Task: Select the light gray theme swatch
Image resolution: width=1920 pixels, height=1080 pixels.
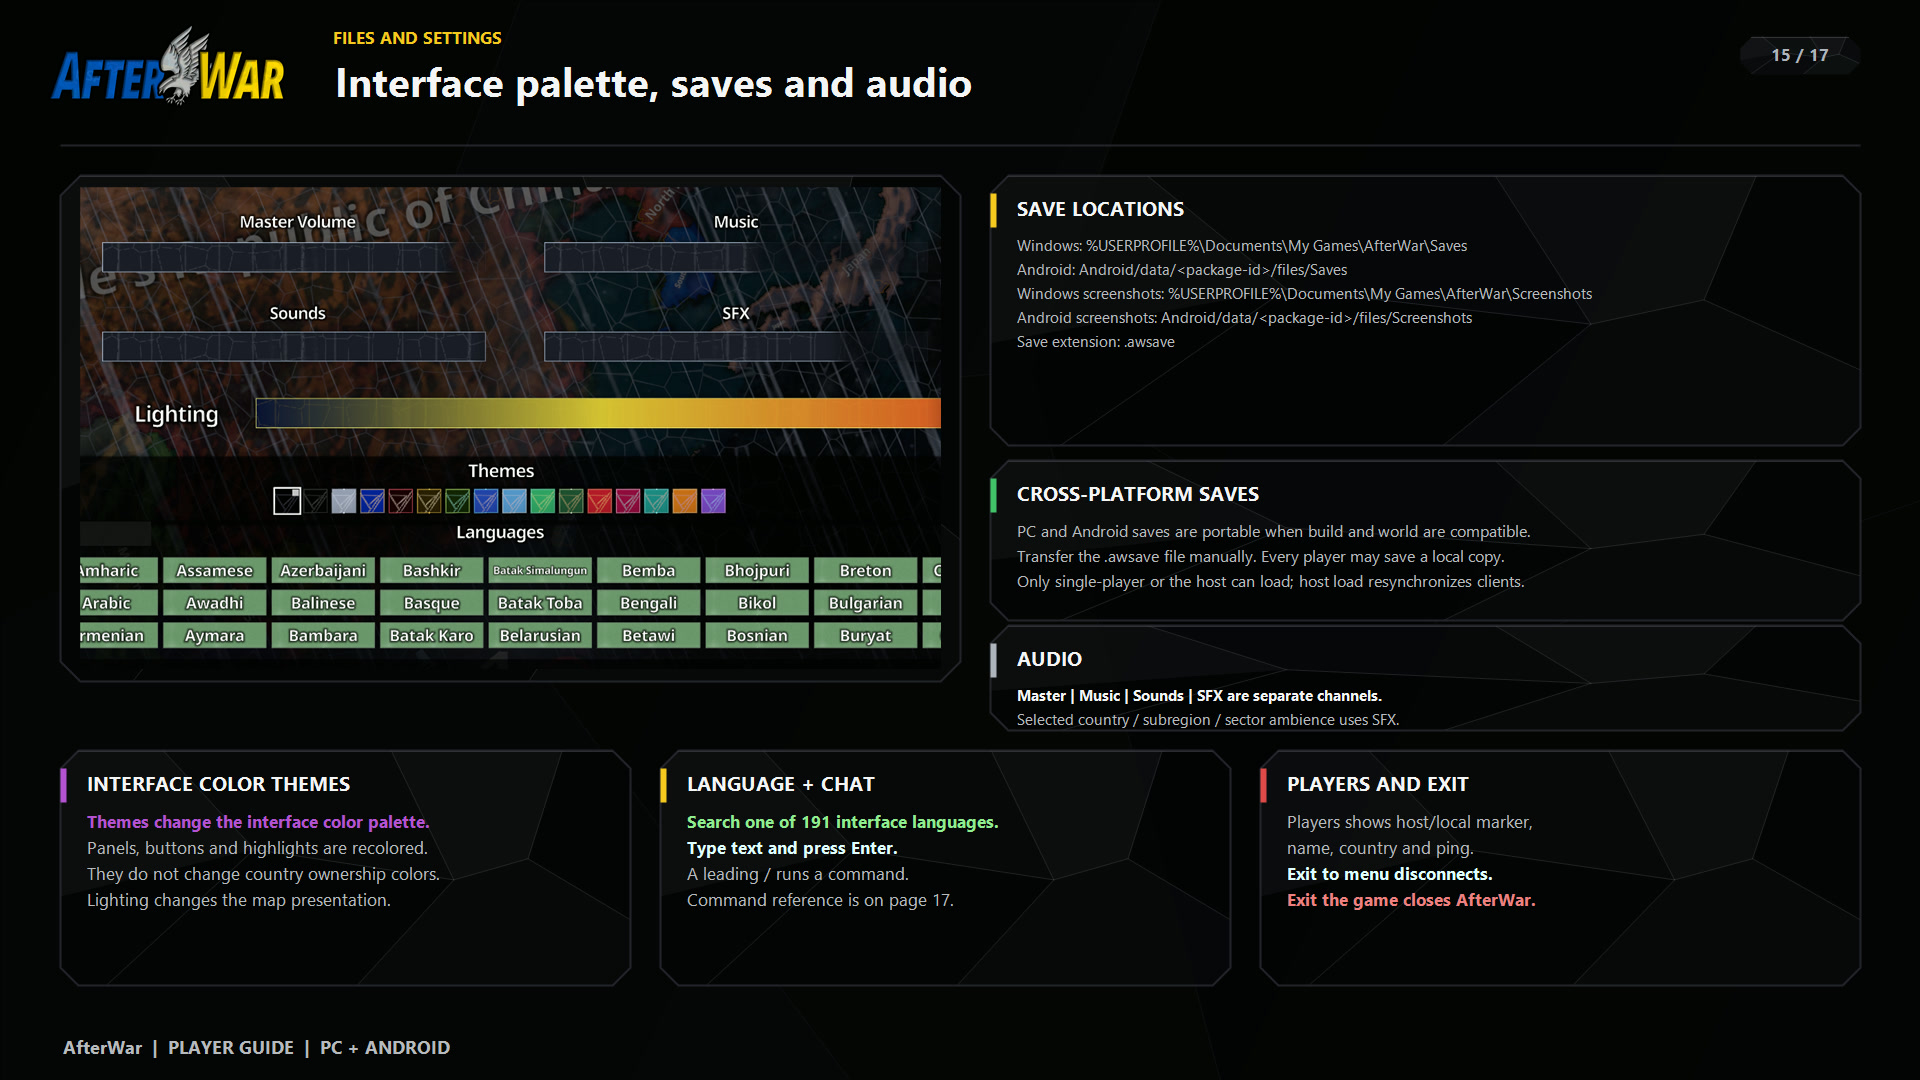Action: (344, 501)
